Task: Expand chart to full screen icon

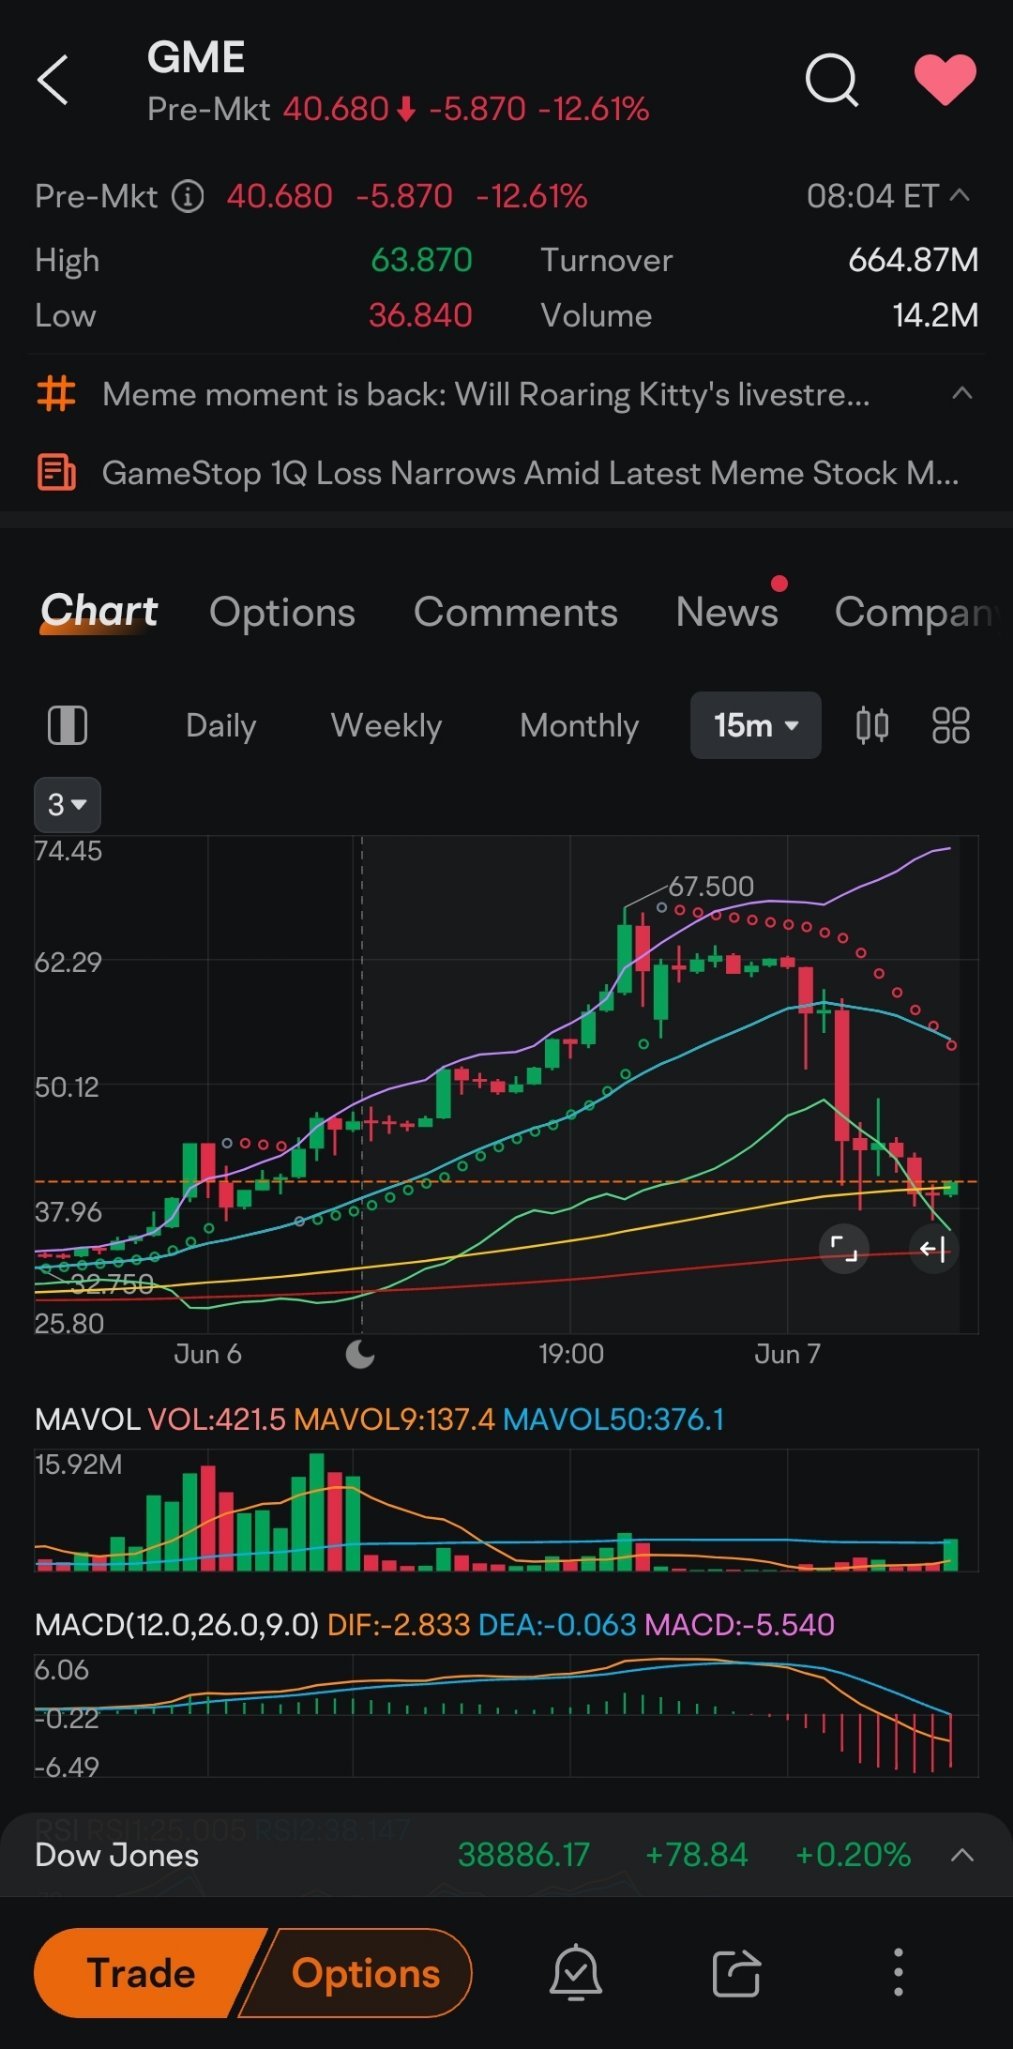Action: (844, 1248)
